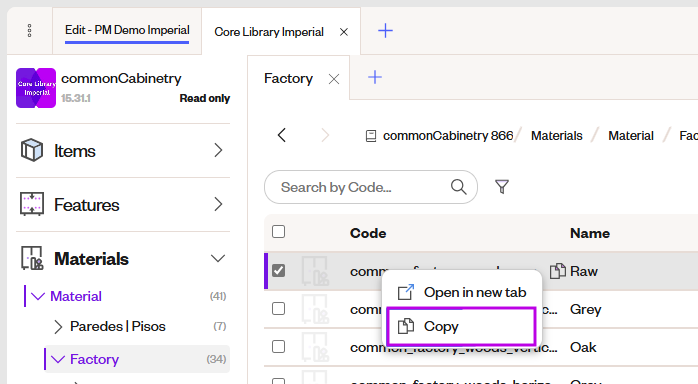This screenshot has width=698, height=384.
Task: Click the Items section label
Action: [x=75, y=151]
